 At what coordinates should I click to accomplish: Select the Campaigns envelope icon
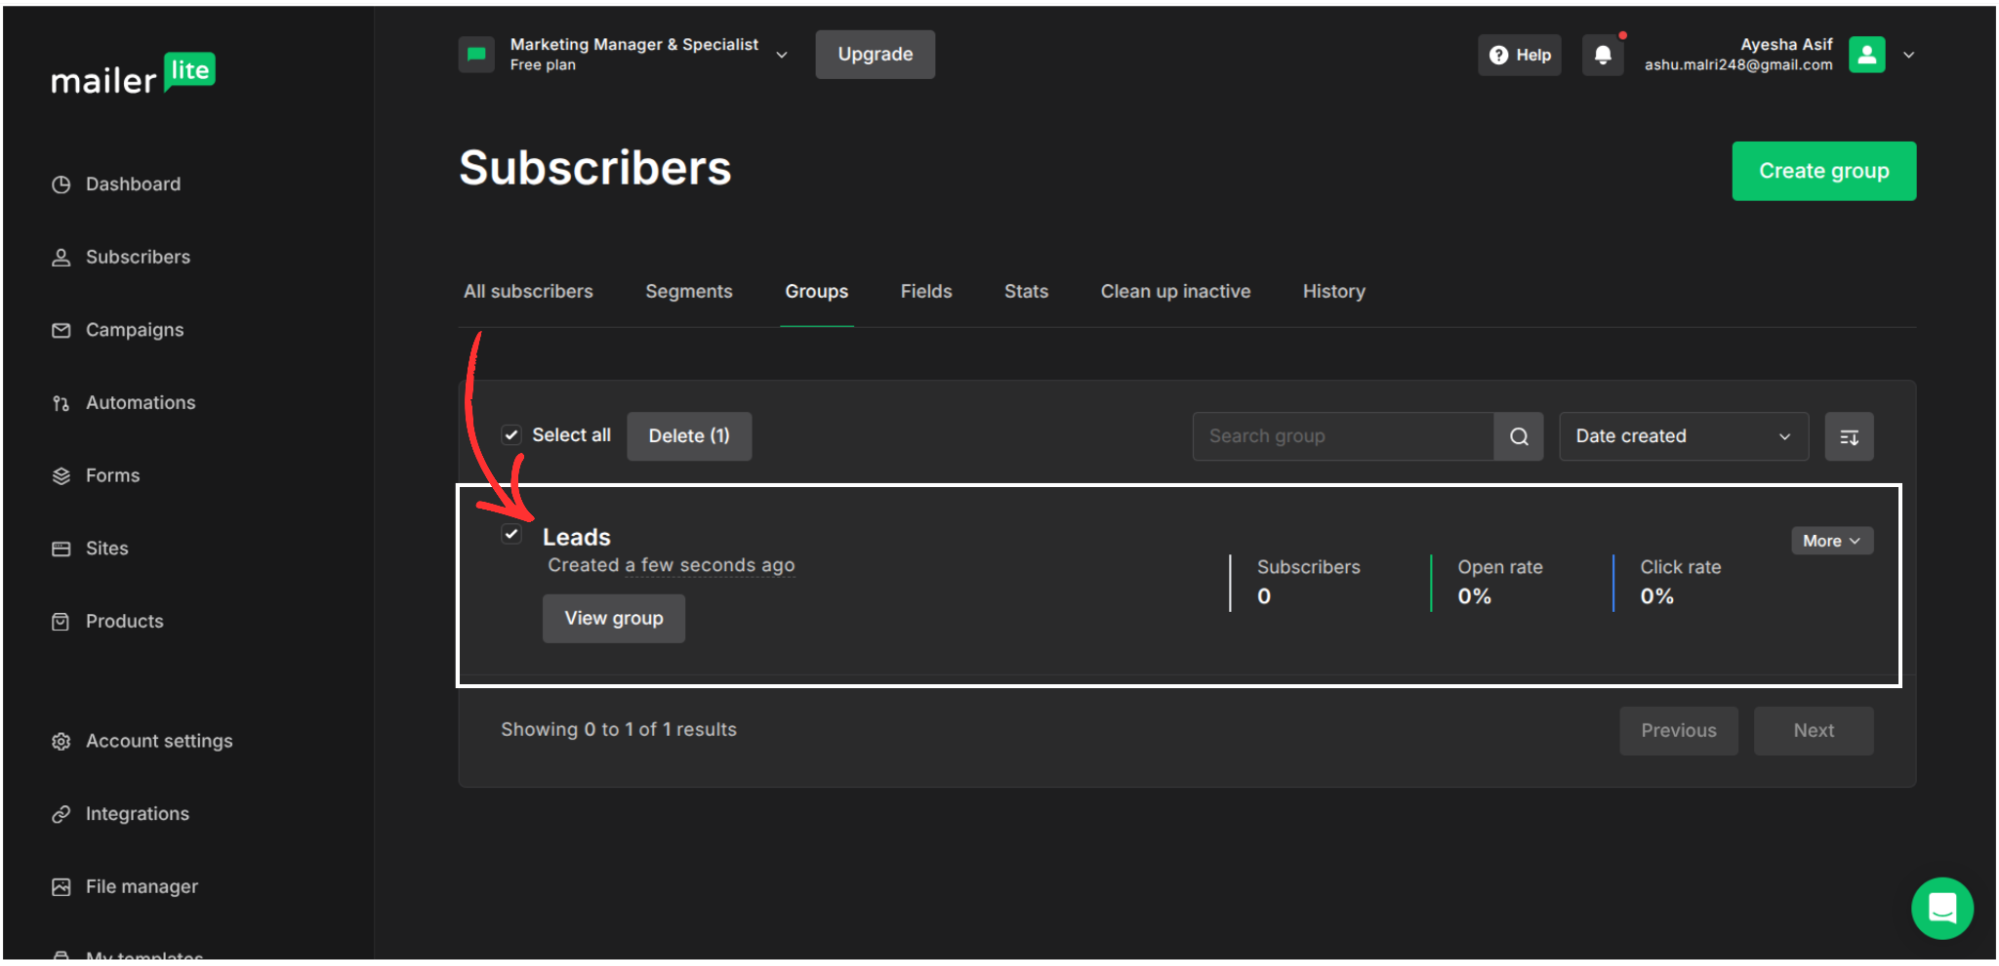[61, 329]
